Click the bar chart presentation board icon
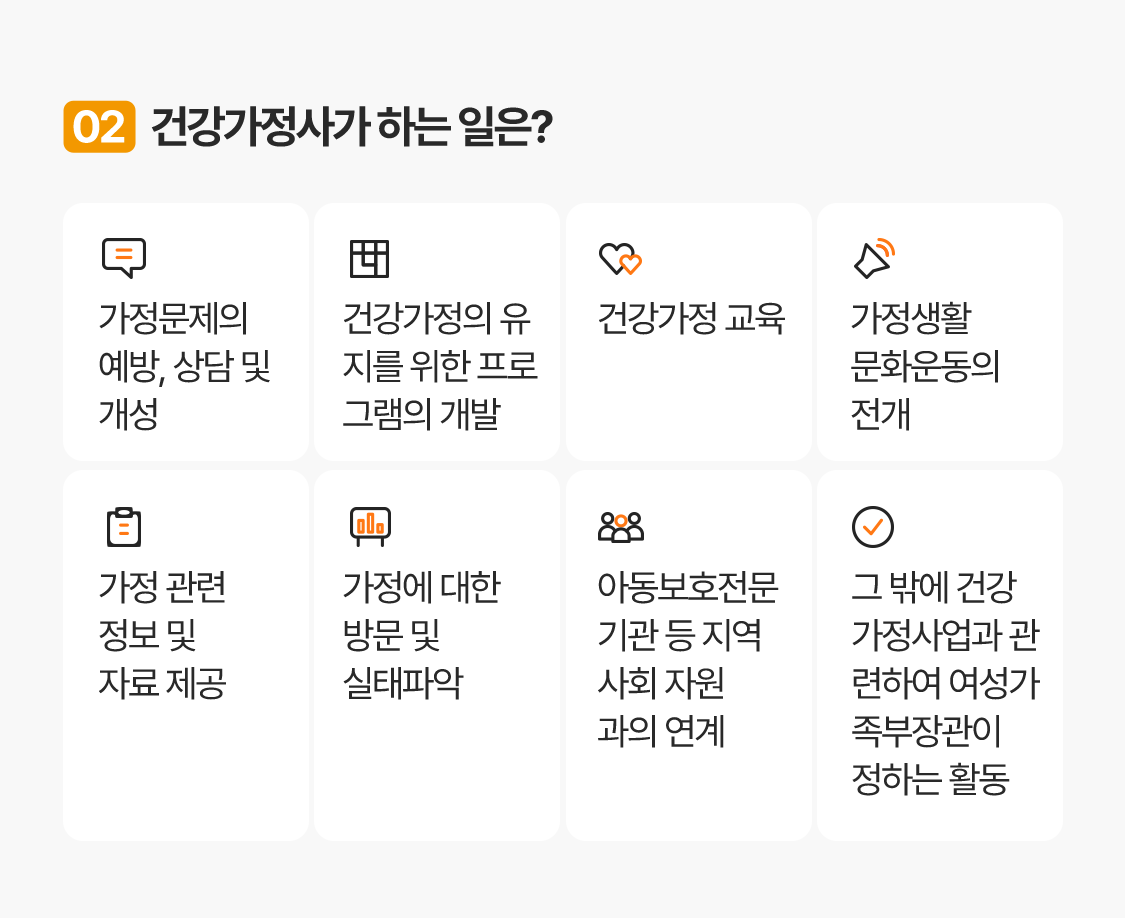The width and height of the screenshot is (1125, 918). click(x=370, y=527)
